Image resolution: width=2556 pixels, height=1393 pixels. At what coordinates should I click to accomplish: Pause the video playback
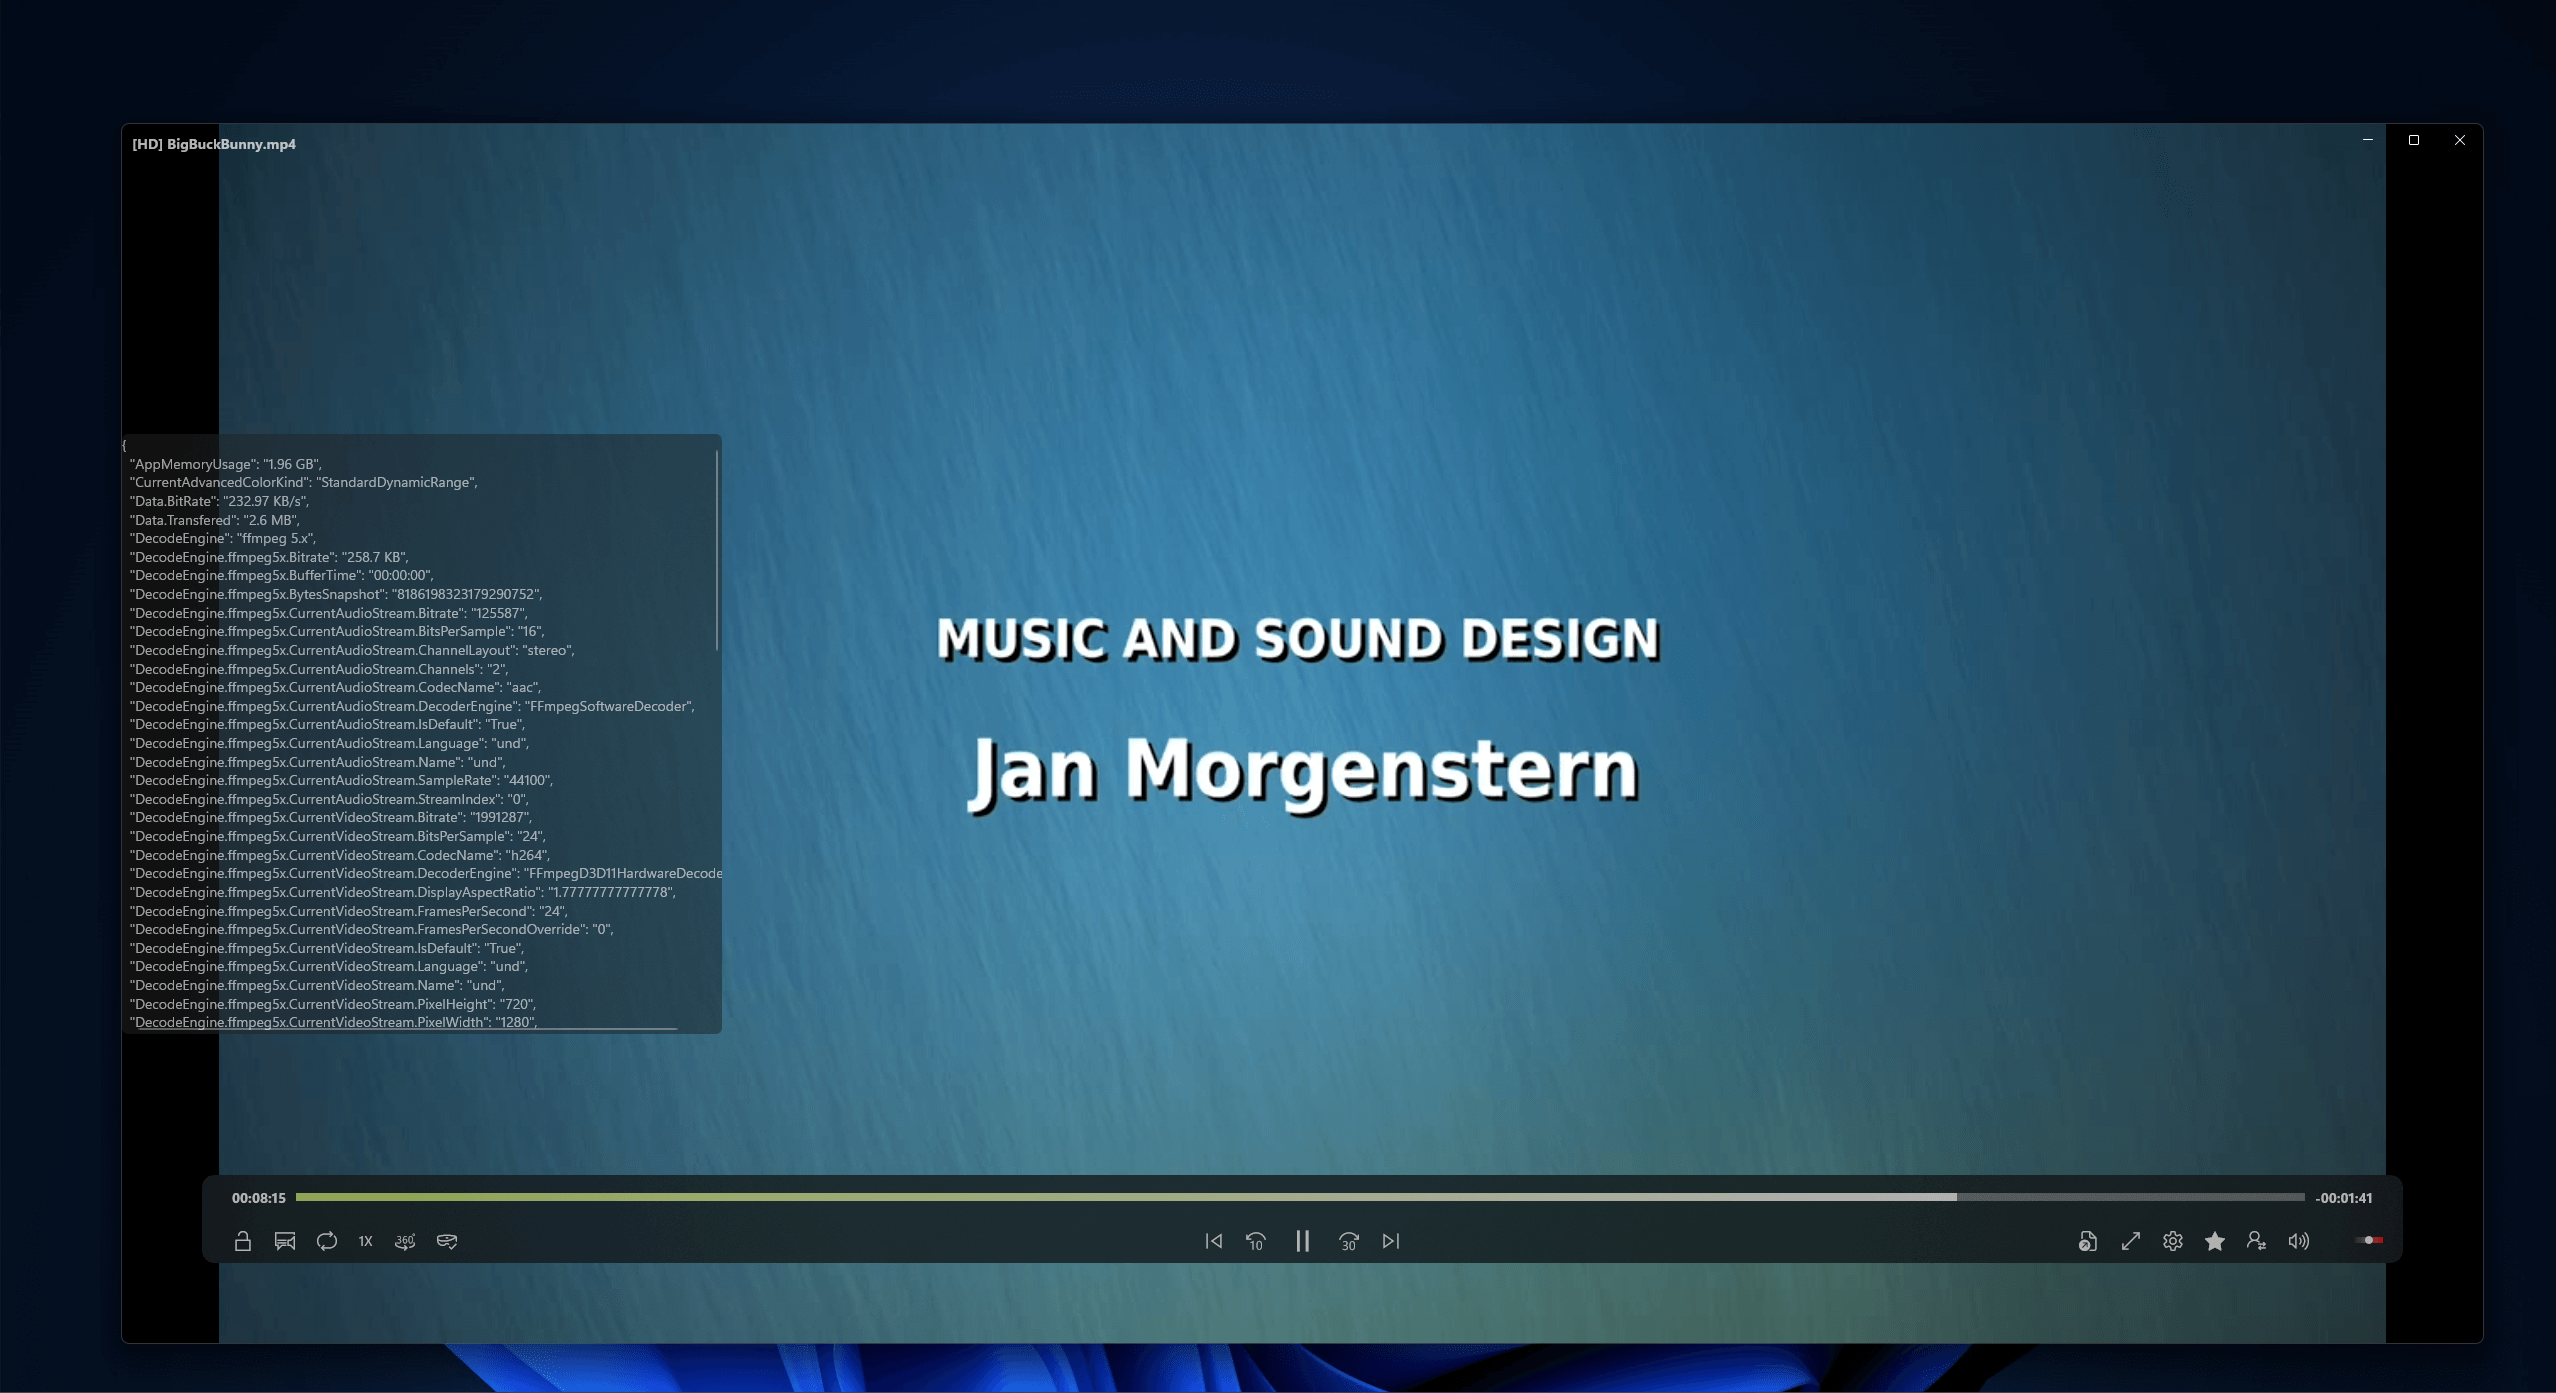[x=1302, y=1241]
